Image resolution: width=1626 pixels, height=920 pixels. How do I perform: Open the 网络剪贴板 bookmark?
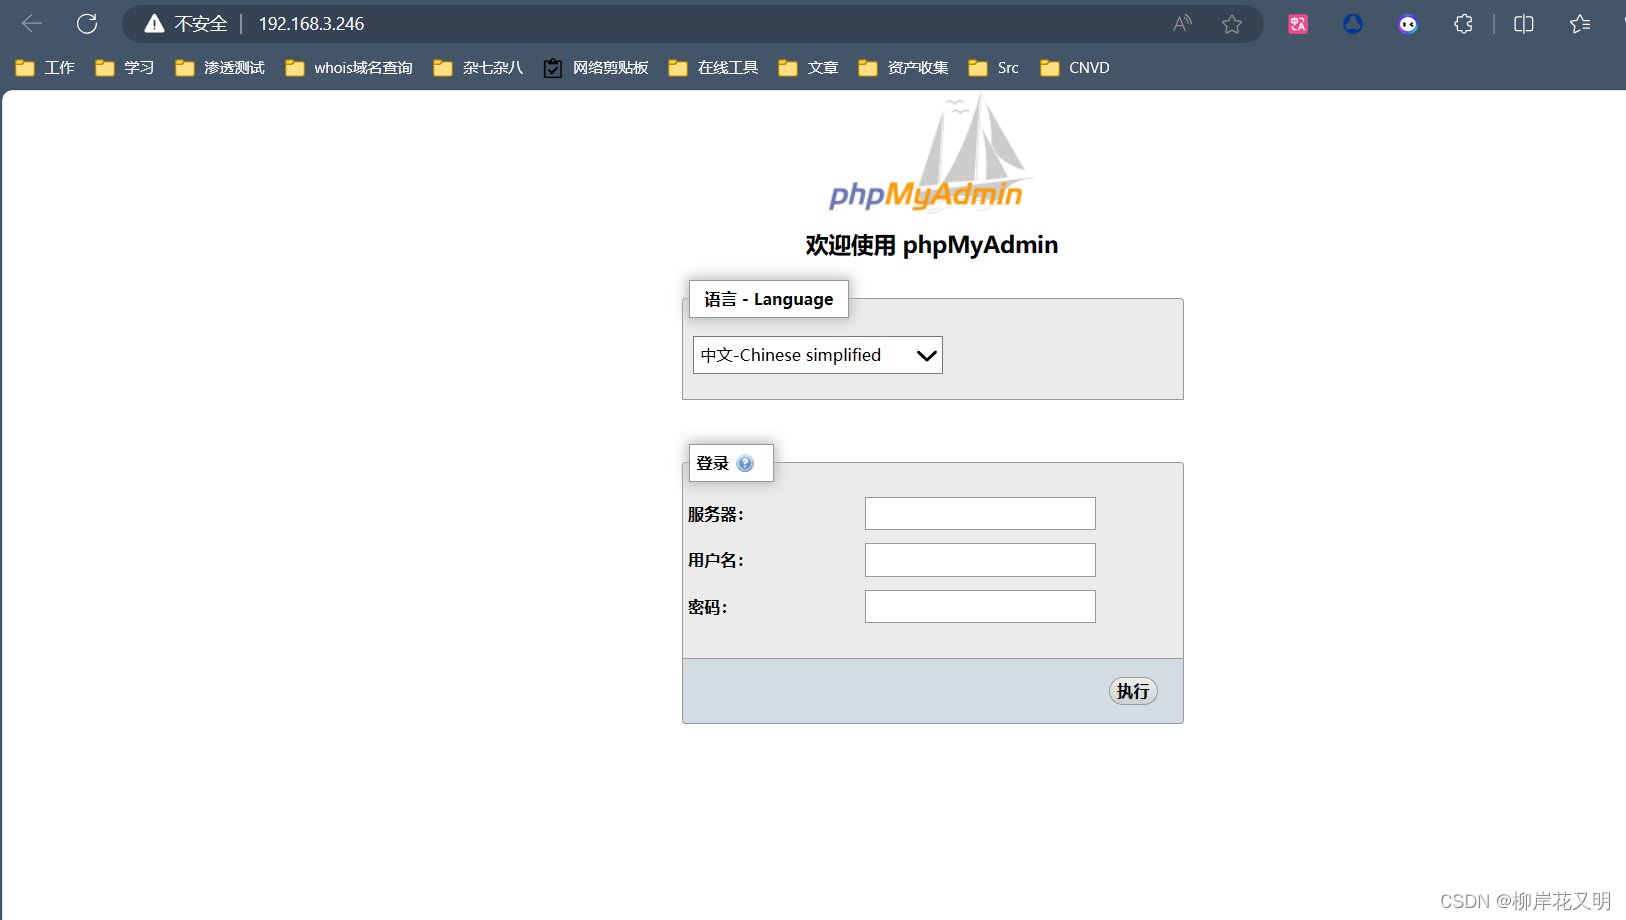(x=596, y=68)
